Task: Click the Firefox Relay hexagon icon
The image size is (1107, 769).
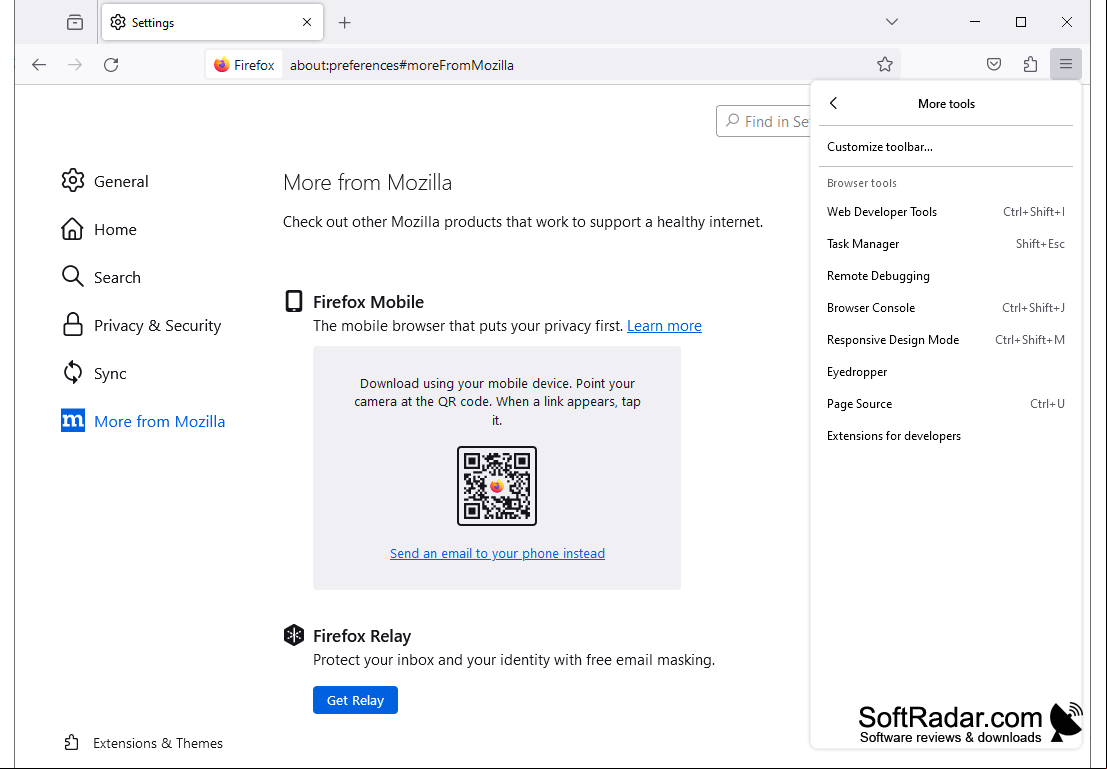Action: pos(294,635)
